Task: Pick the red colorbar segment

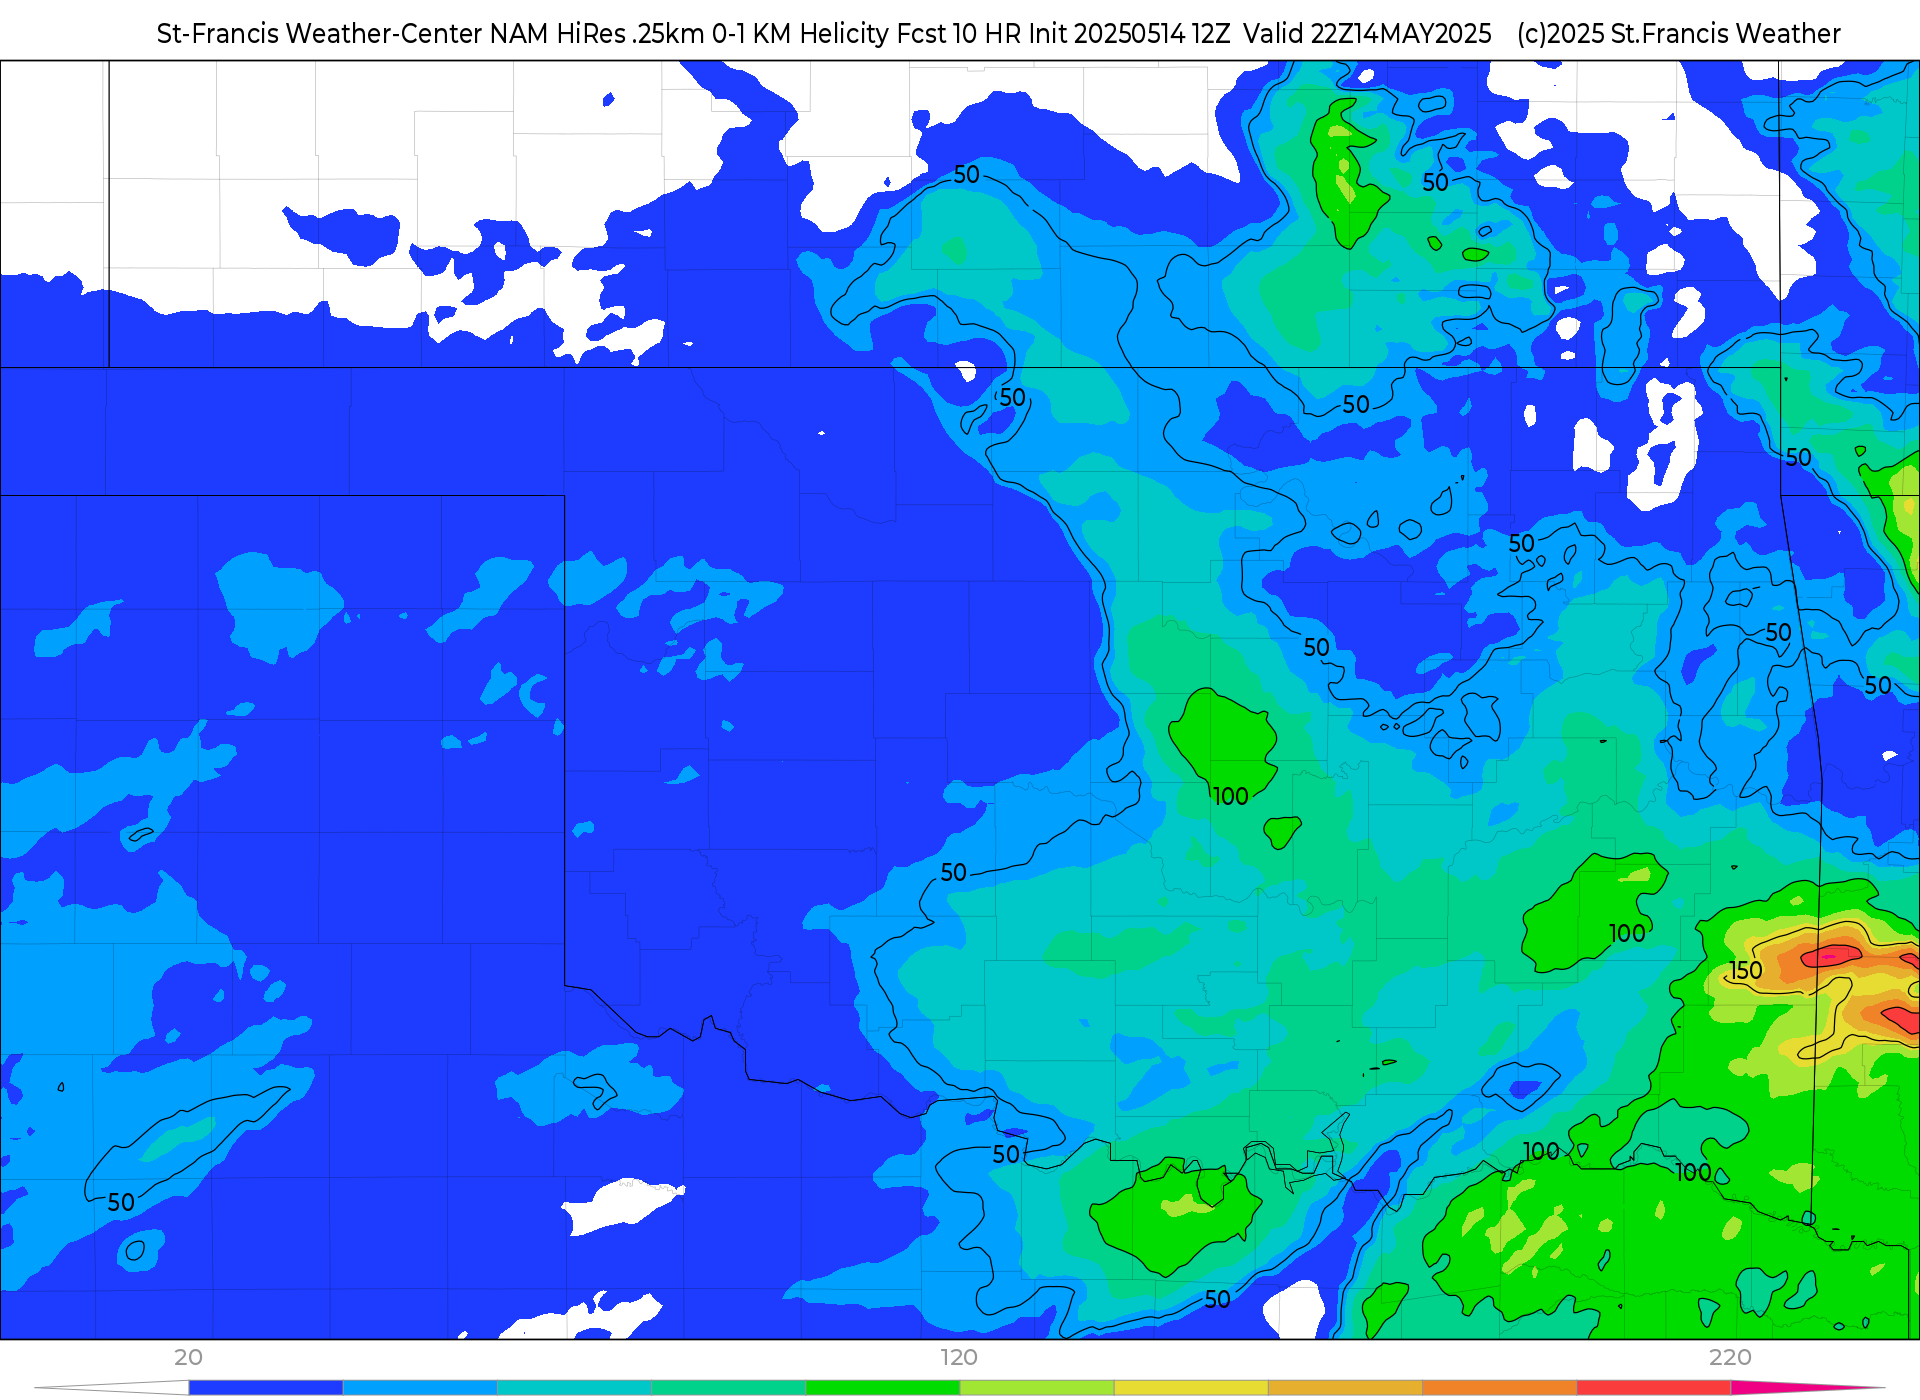Action: [x=1654, y=1388]
